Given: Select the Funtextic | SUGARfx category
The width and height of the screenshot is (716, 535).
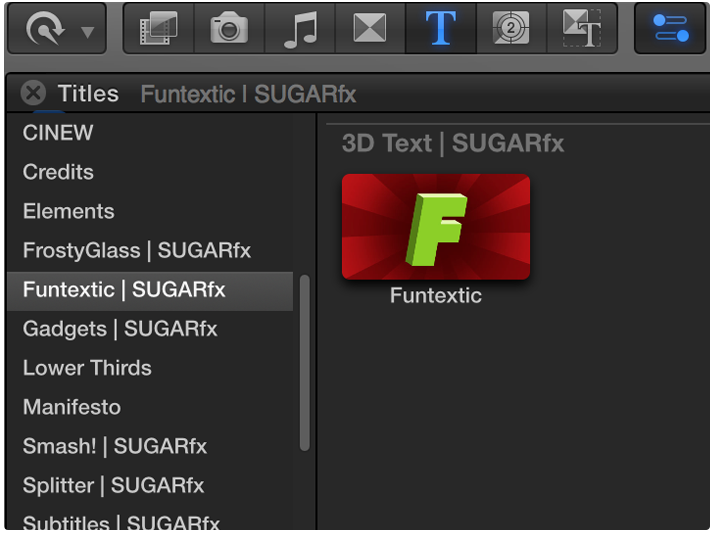Looking at the screenshot, I should [150, 290].
